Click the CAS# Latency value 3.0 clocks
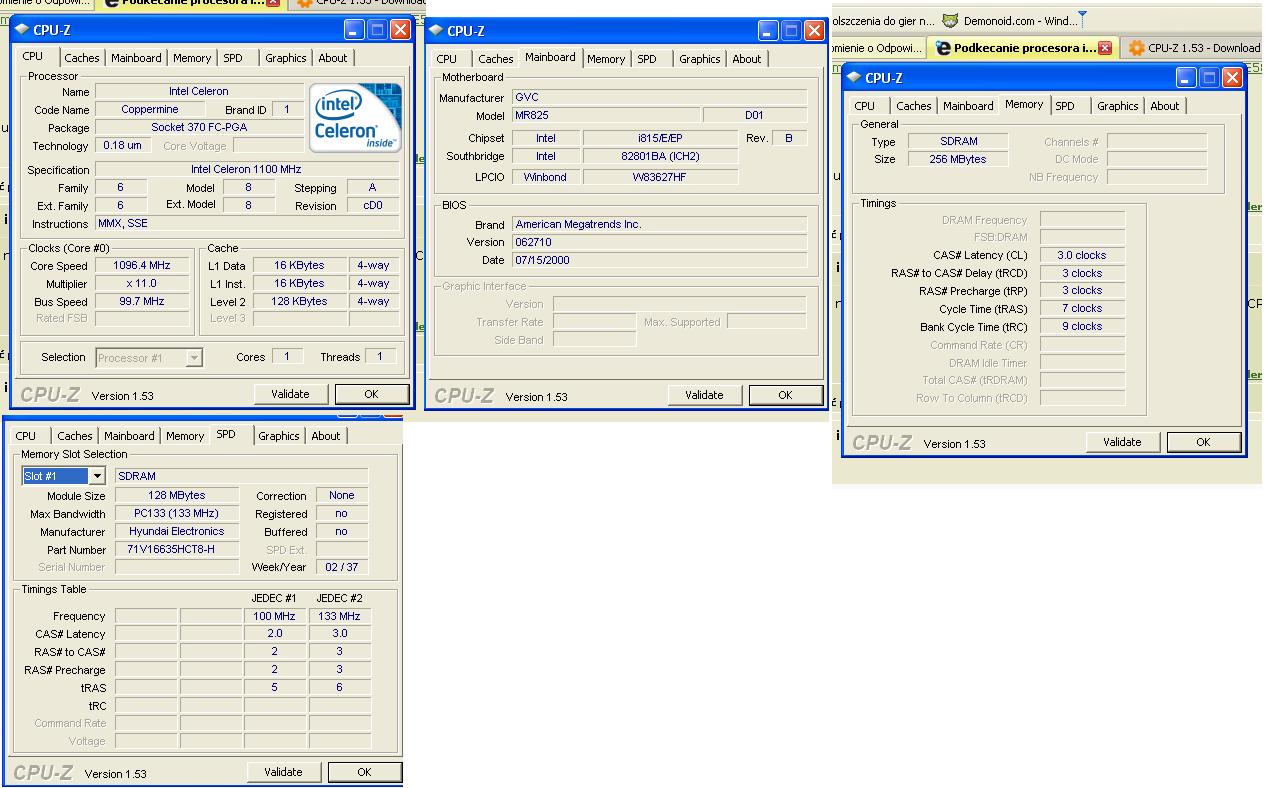 1082,256
